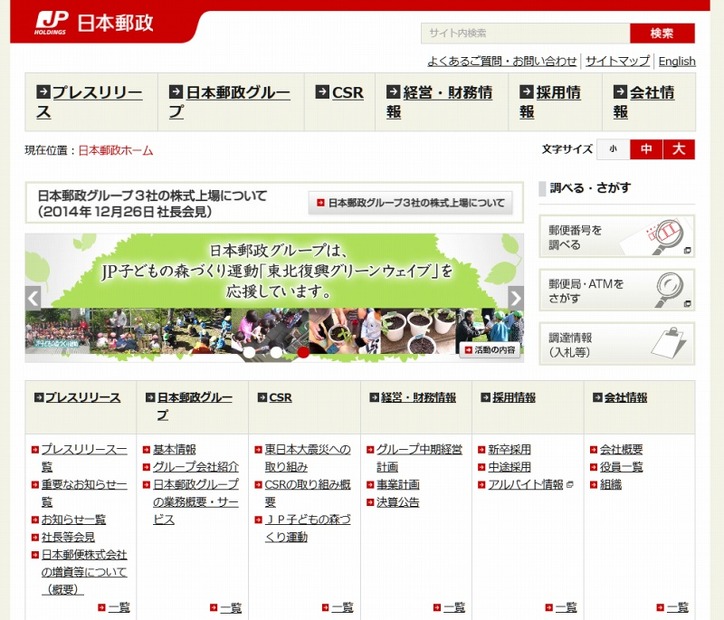Open 経営・財務情報 in the top navigation

coord(439,102)
